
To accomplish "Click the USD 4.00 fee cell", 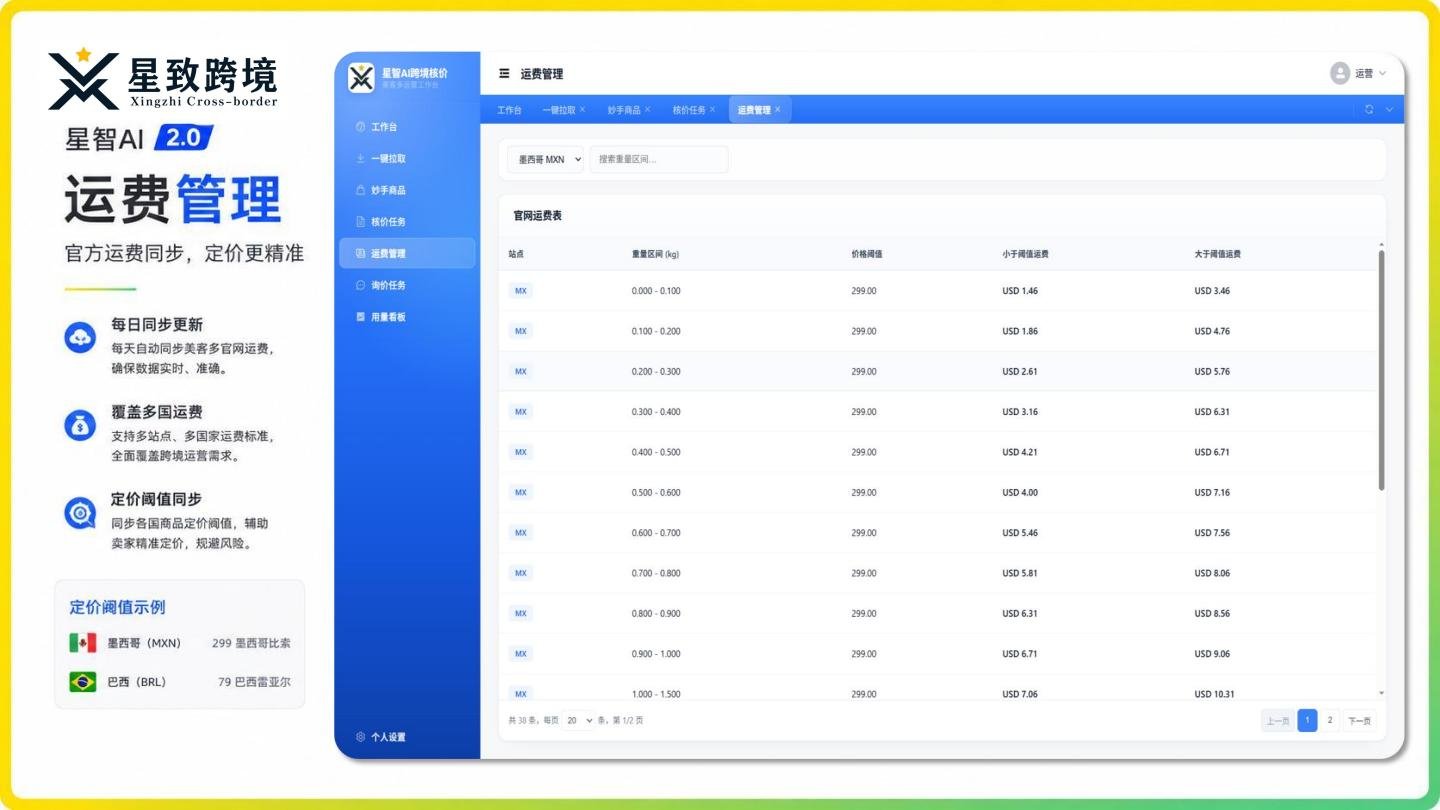I will click(x=1020, y=492).
